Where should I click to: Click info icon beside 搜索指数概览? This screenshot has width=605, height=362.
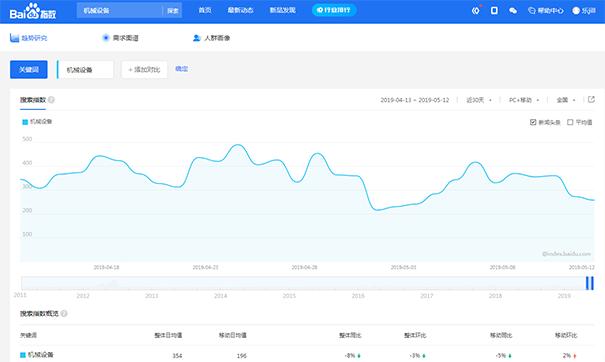tap(64, 313)
